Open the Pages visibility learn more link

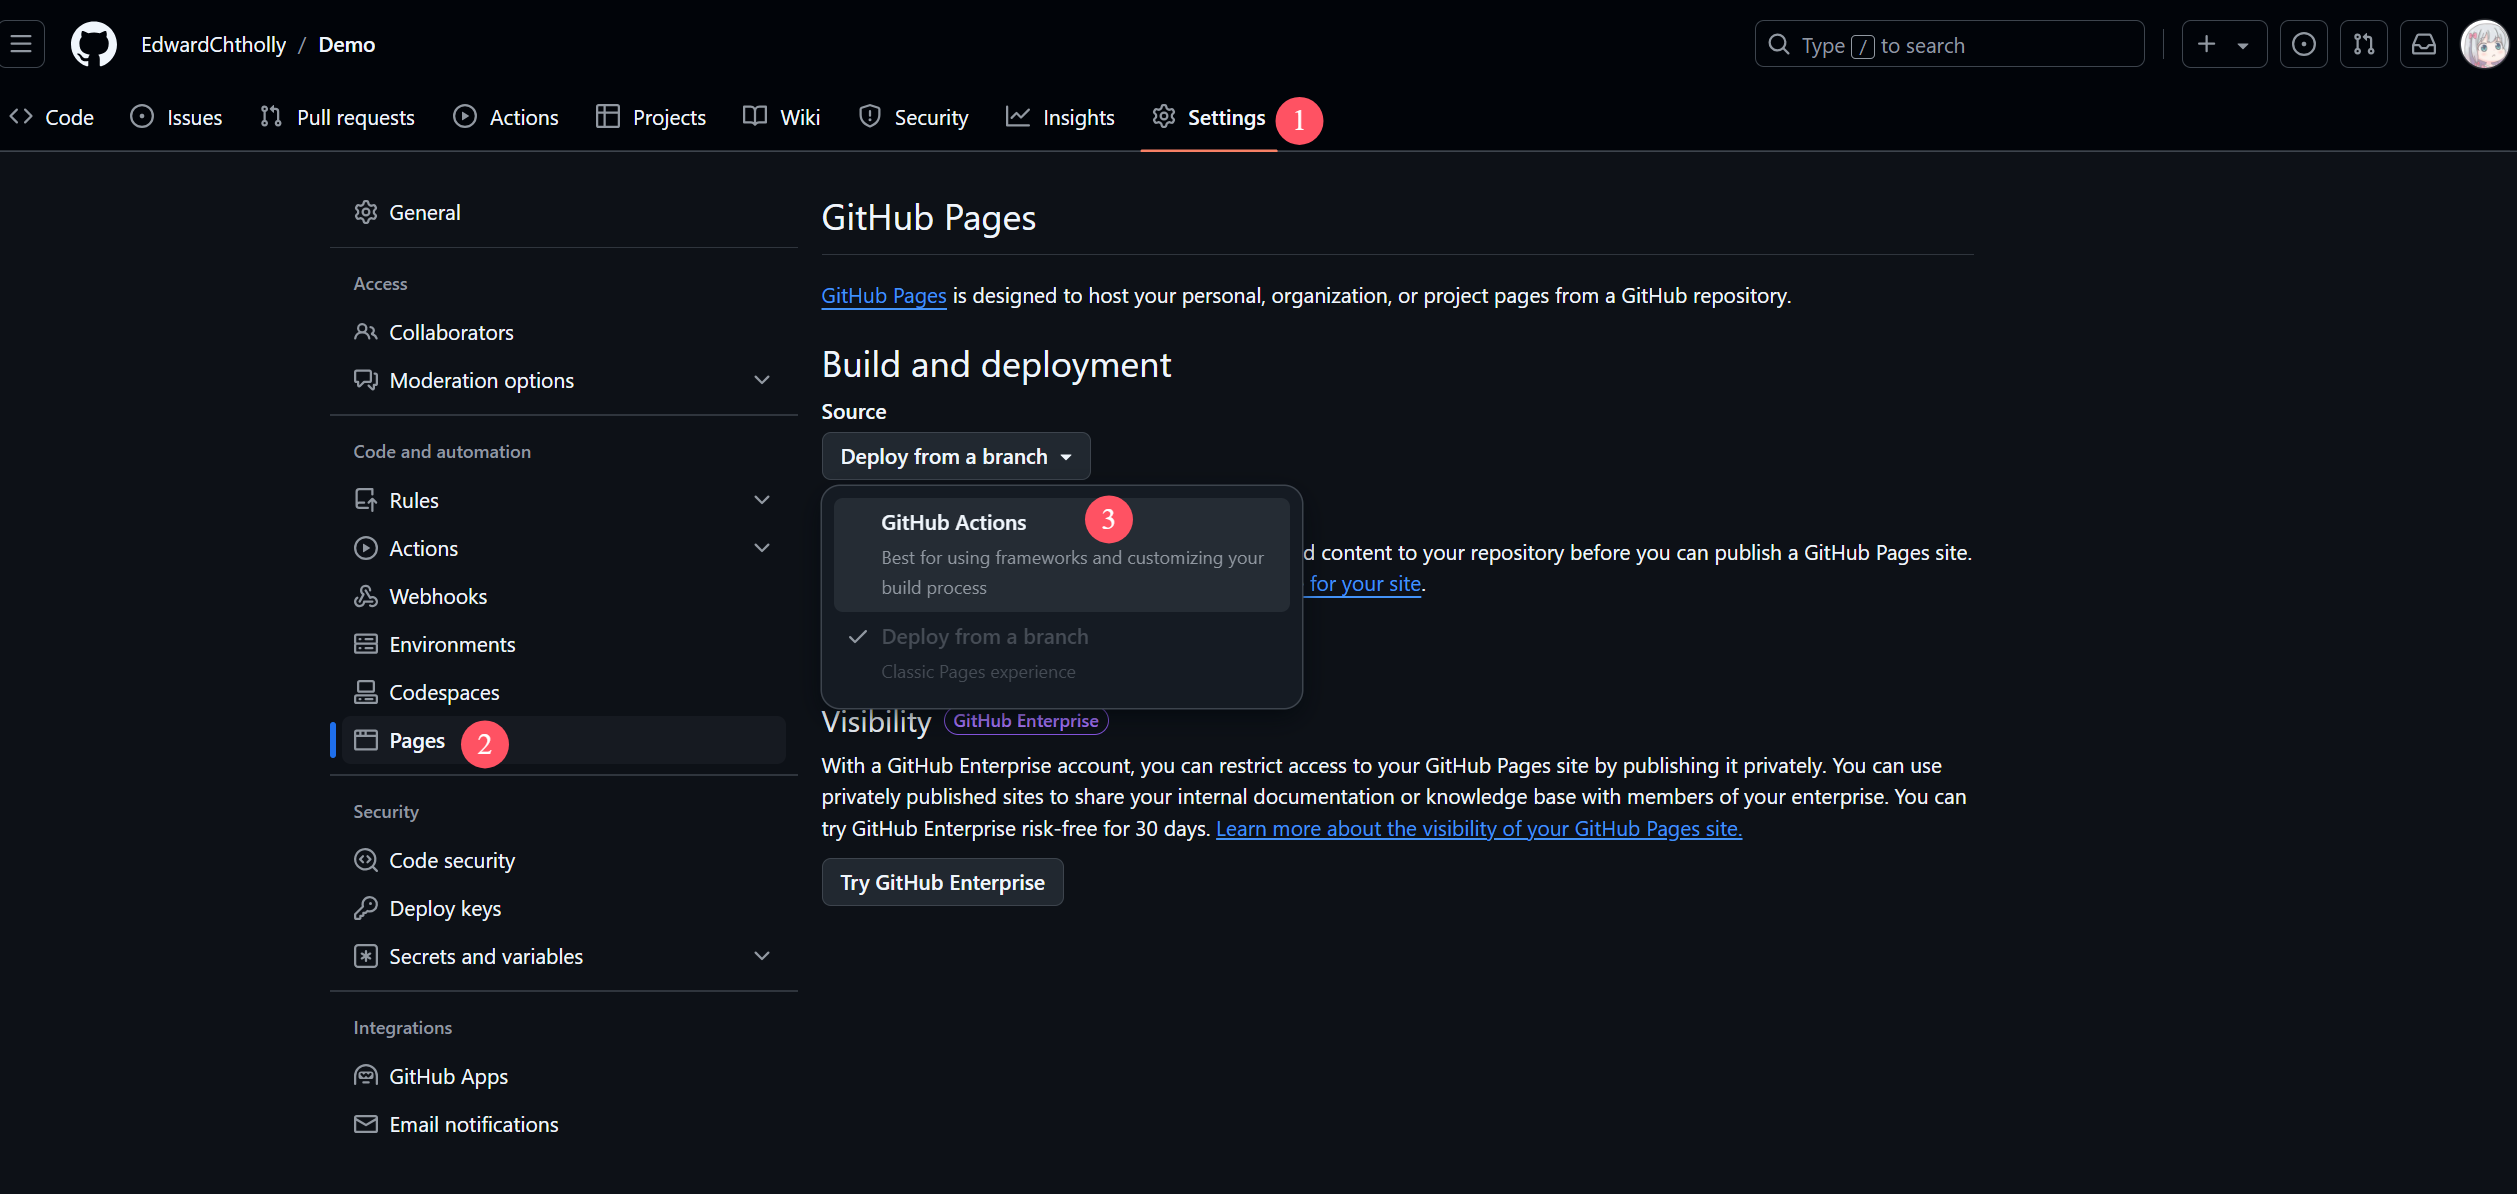(x=1479, y=828)
